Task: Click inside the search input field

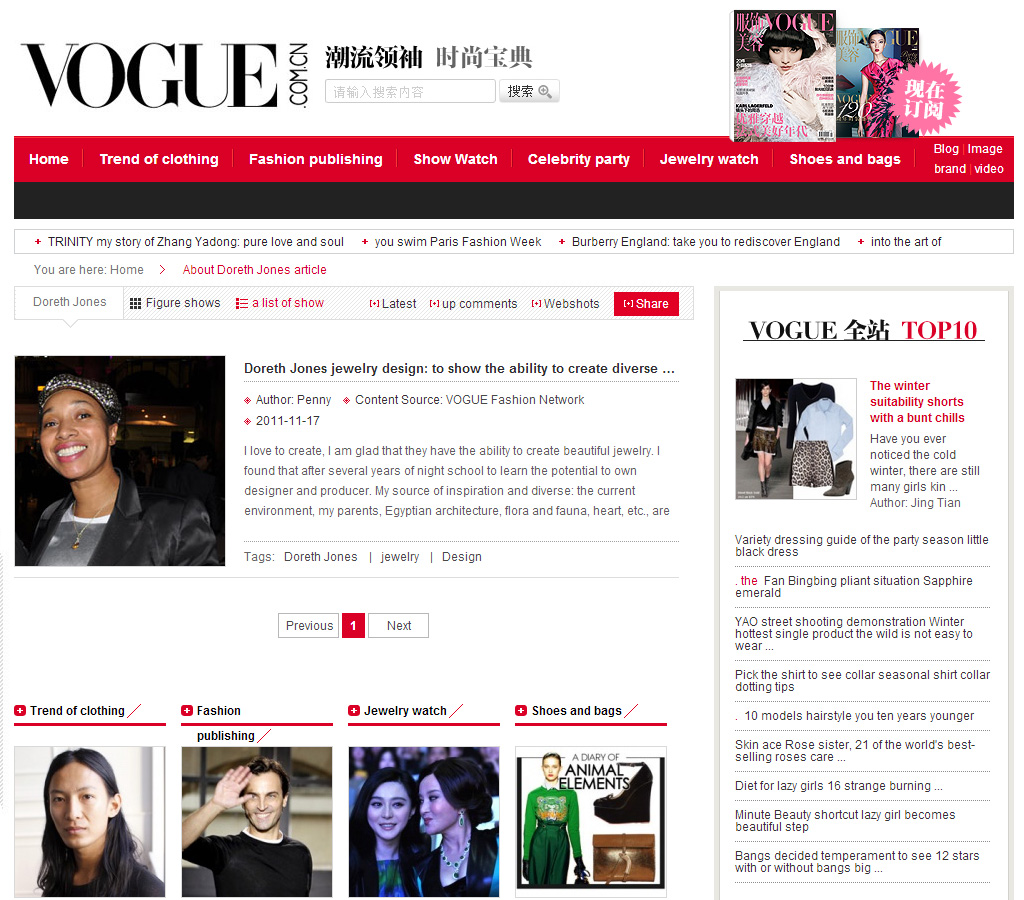Action: [x=410, y=91]
